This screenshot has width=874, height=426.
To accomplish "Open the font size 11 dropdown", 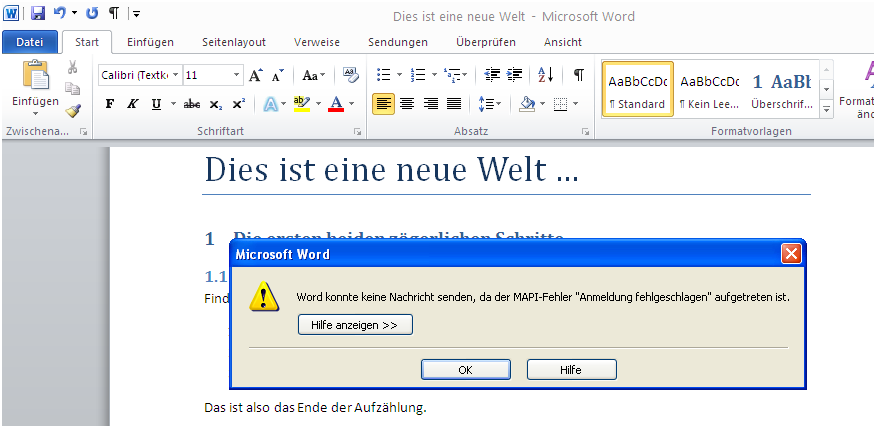I will (x=236, y=75).
